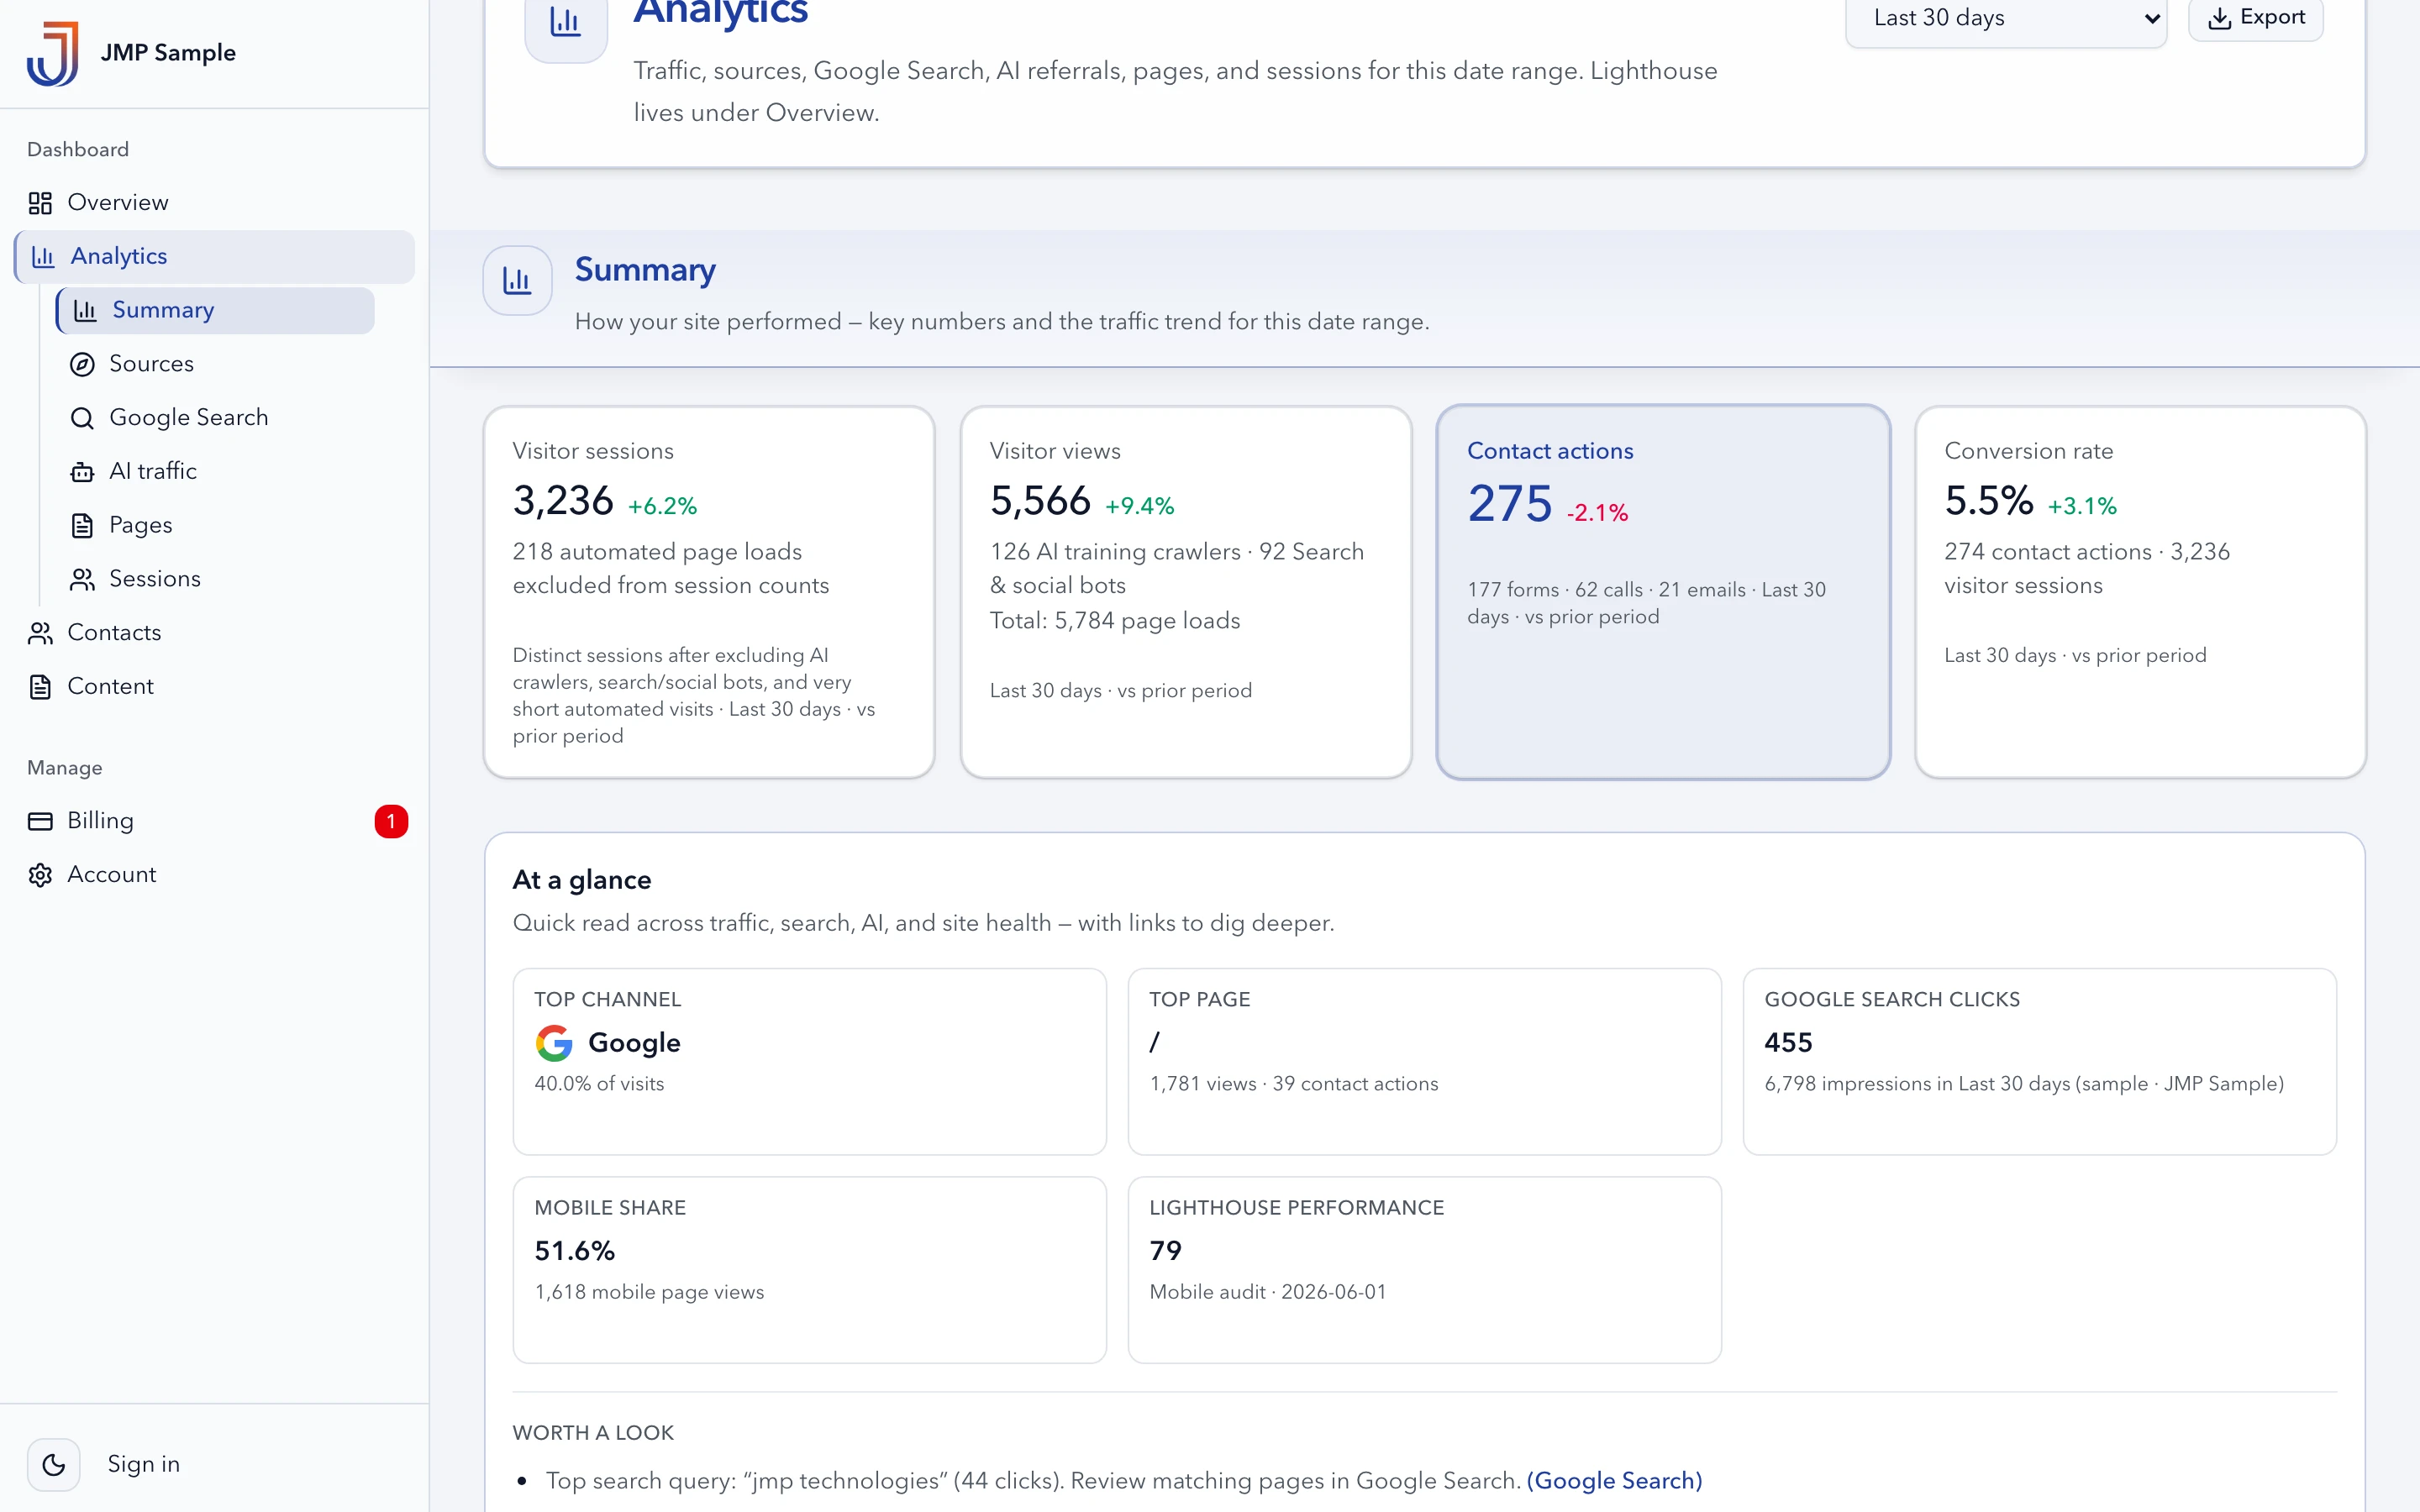
Task: Open the Content page
Action: 214,687
